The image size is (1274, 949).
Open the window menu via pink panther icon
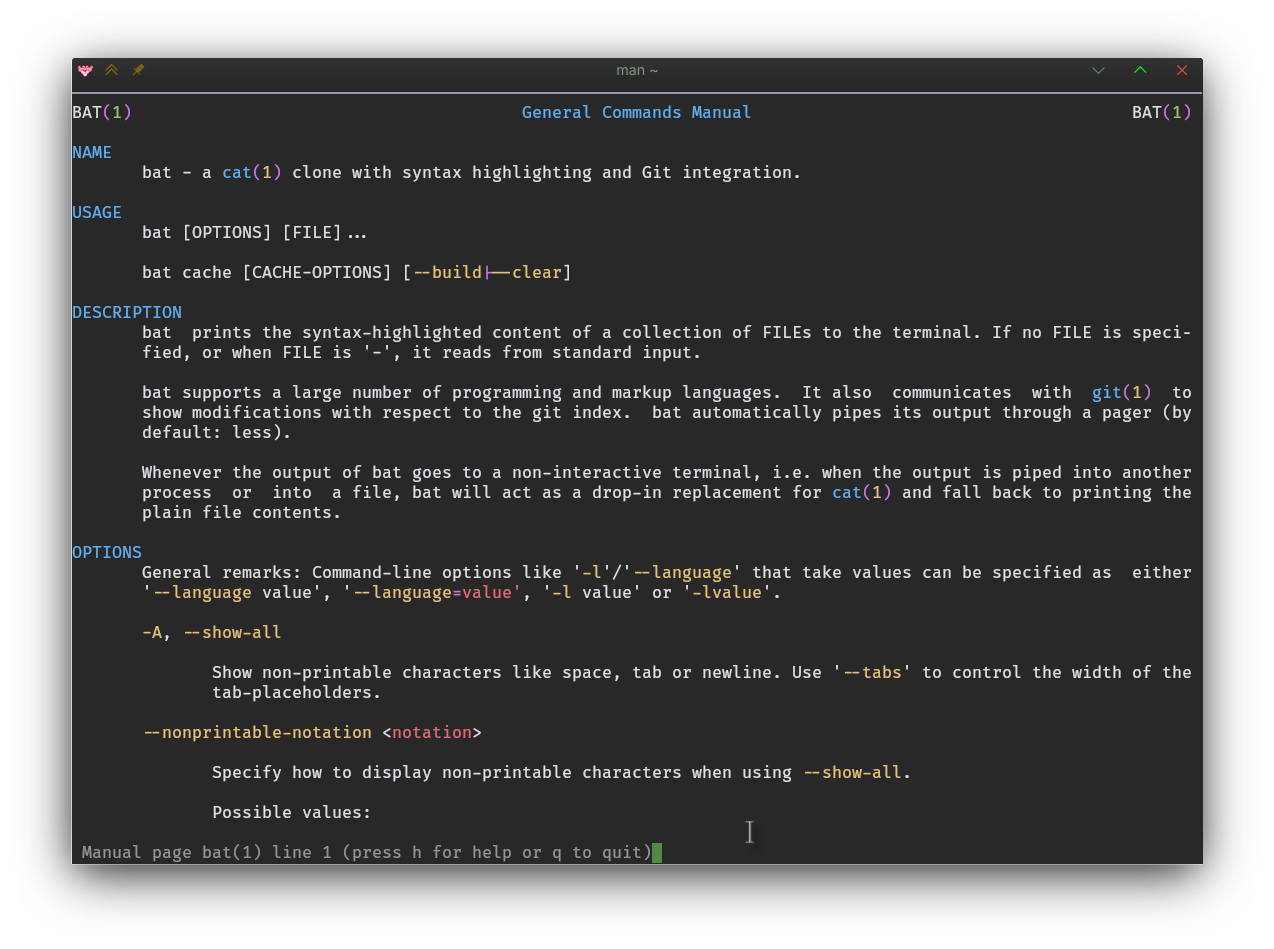[x=85, y=70]
